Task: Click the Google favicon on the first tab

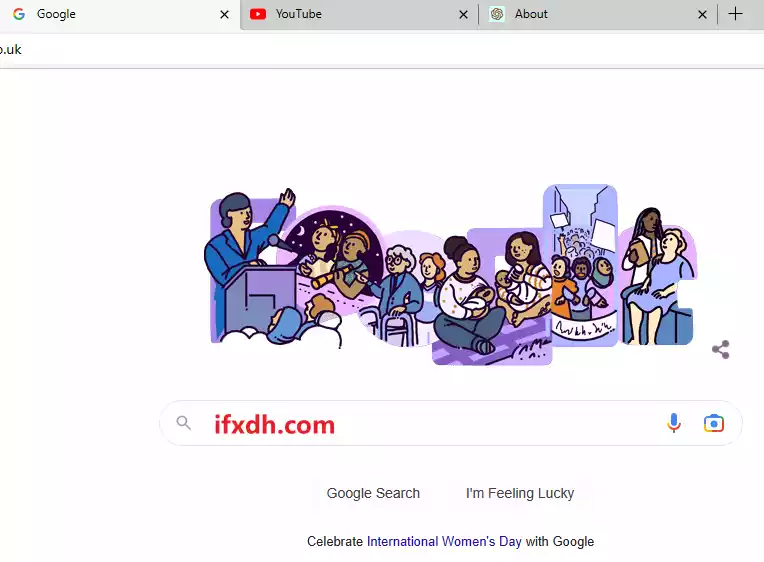Action: pos(19,14)
